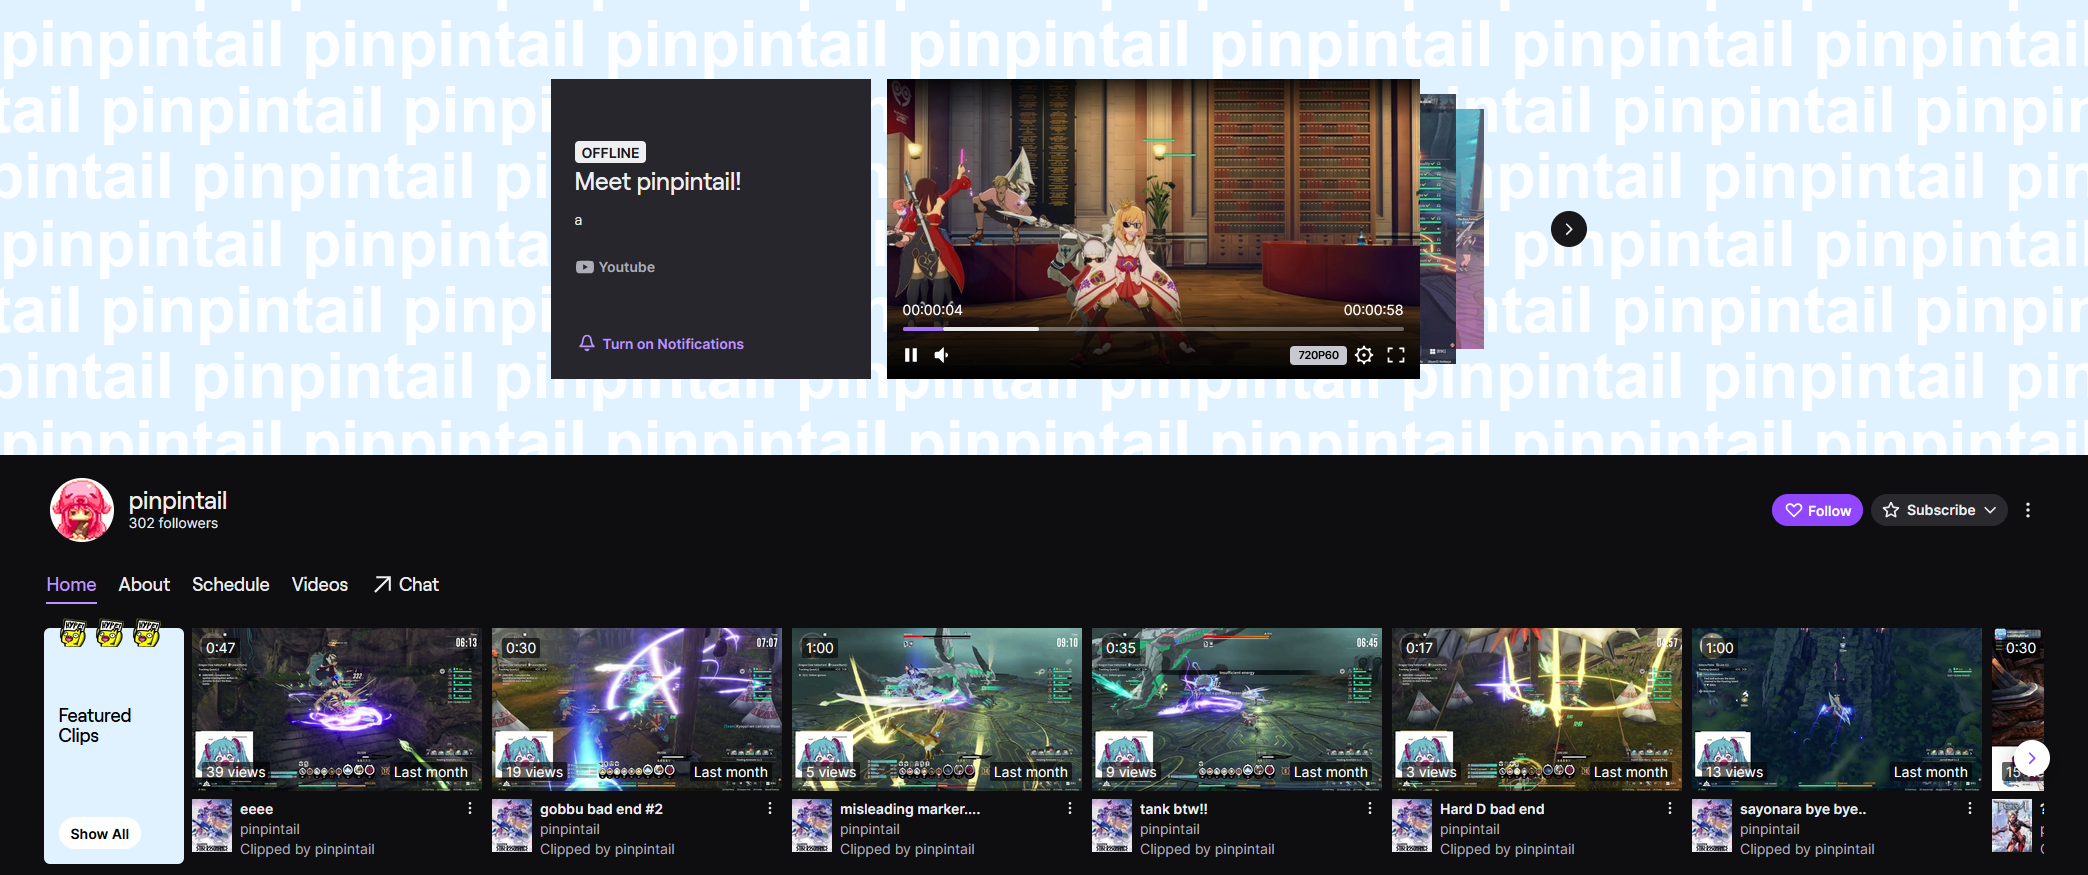Enter fullscreen on the video player
The image size is (2088, 875).
1396,355
